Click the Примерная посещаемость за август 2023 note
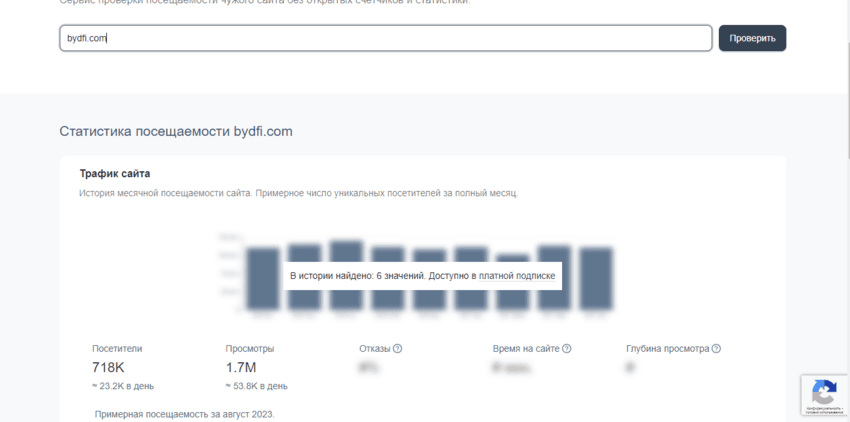850x422 pixels. tap(184, 413)
